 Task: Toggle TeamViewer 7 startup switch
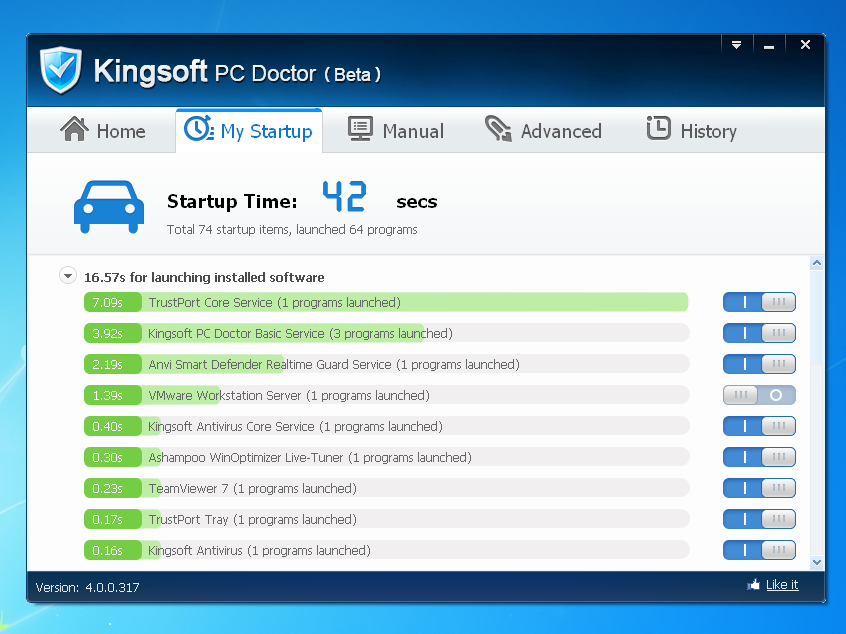(x=759, y=488)
